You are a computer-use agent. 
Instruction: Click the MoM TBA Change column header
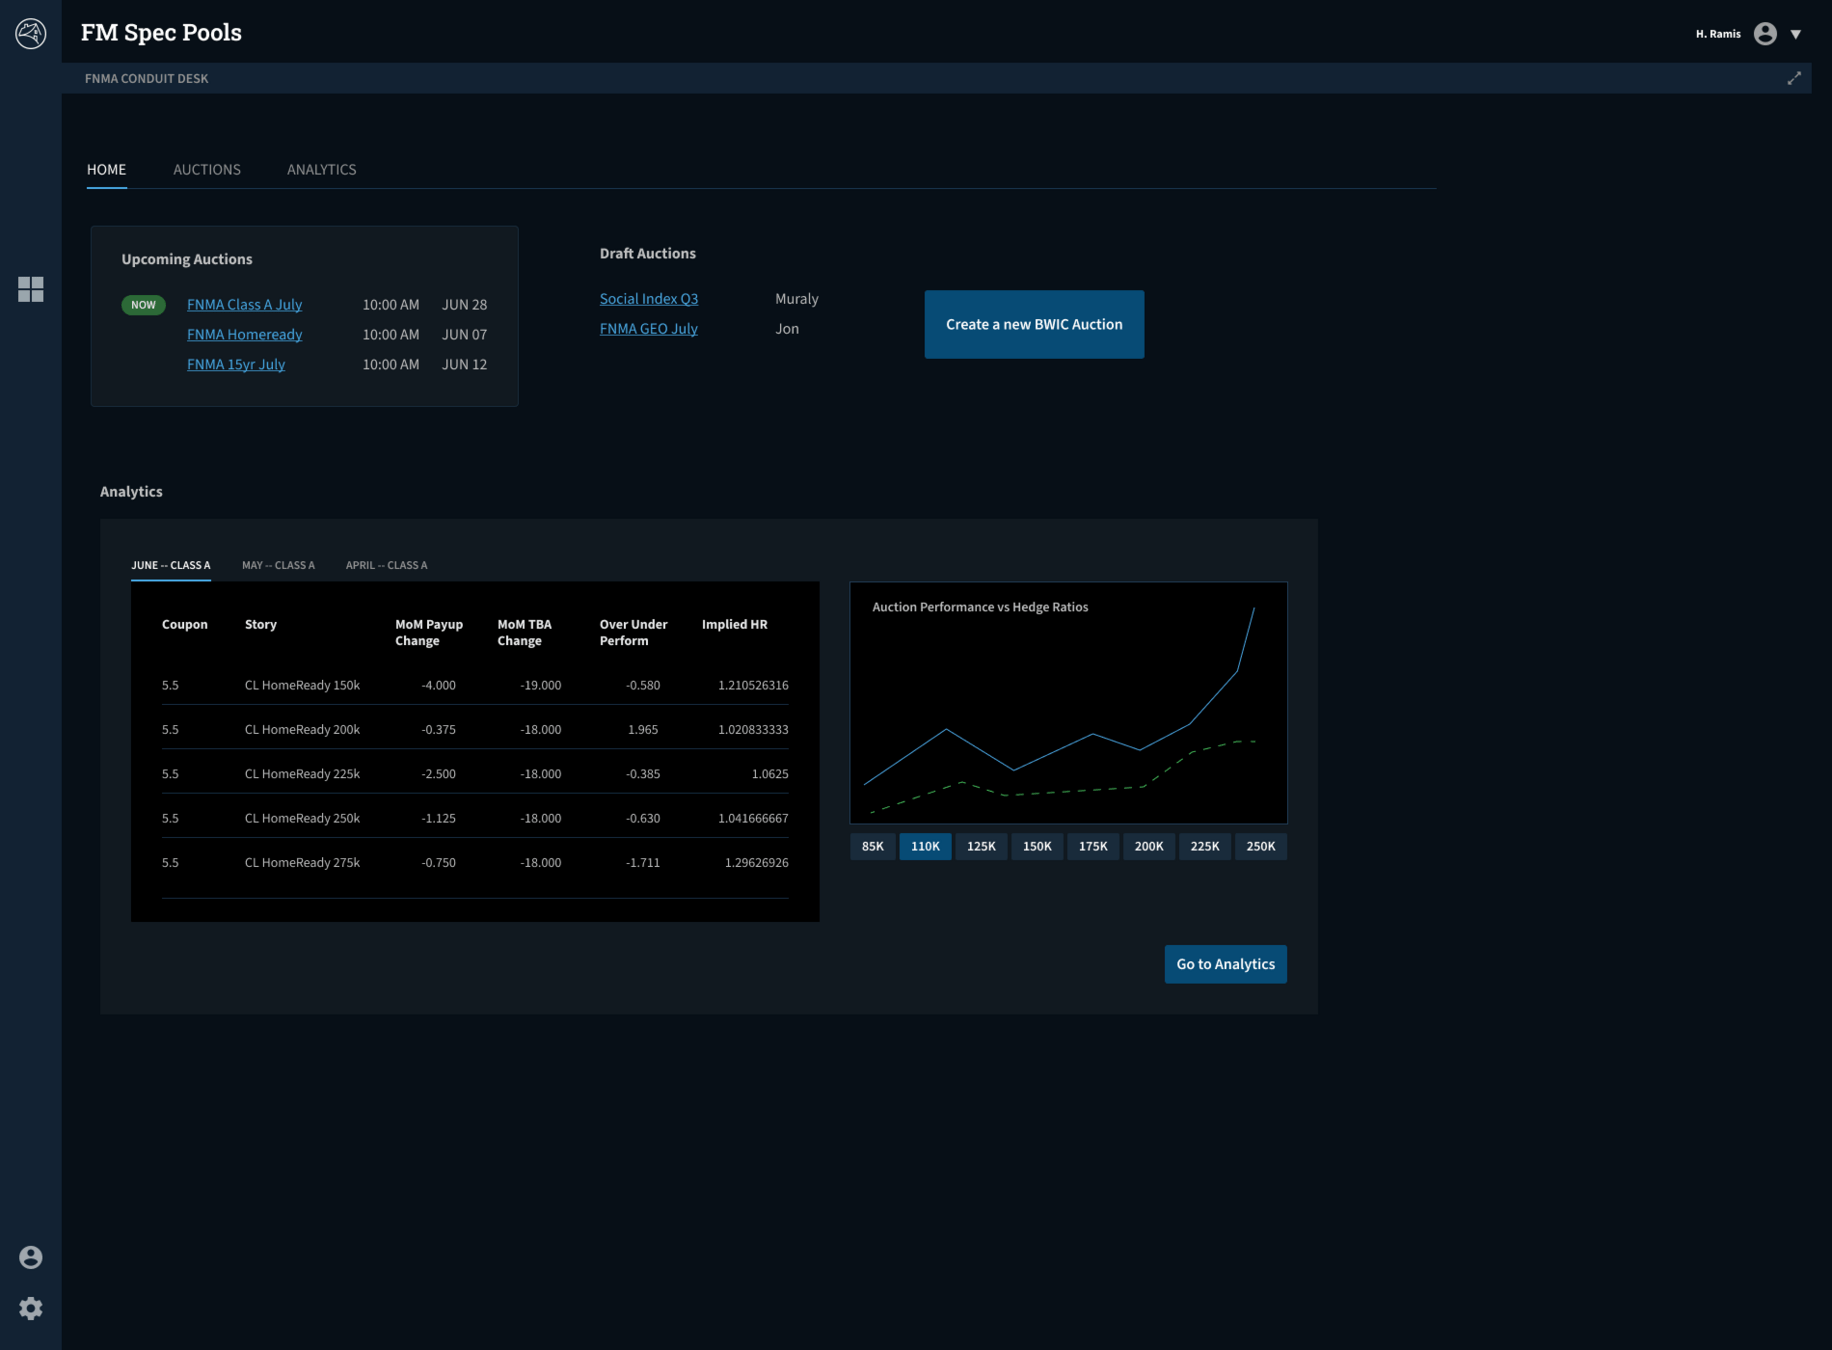point(524,632)
